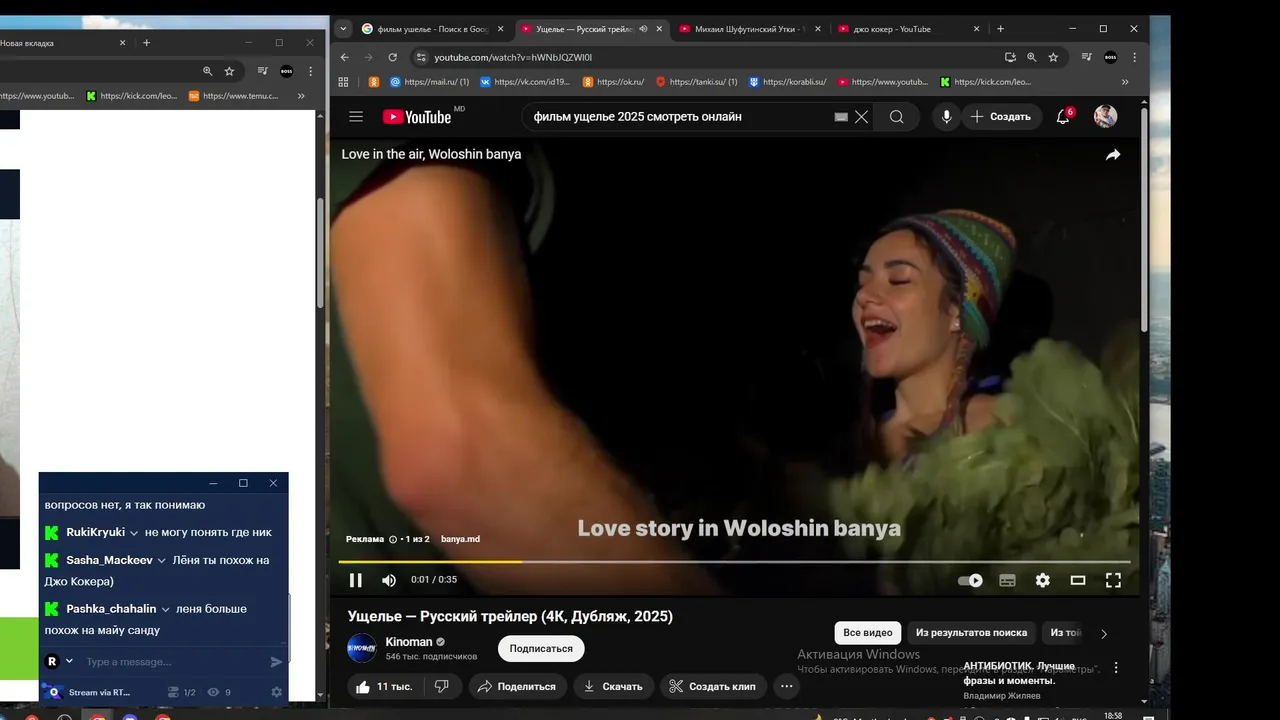Bookmark YouTube page with star icon

[1053, 57]
